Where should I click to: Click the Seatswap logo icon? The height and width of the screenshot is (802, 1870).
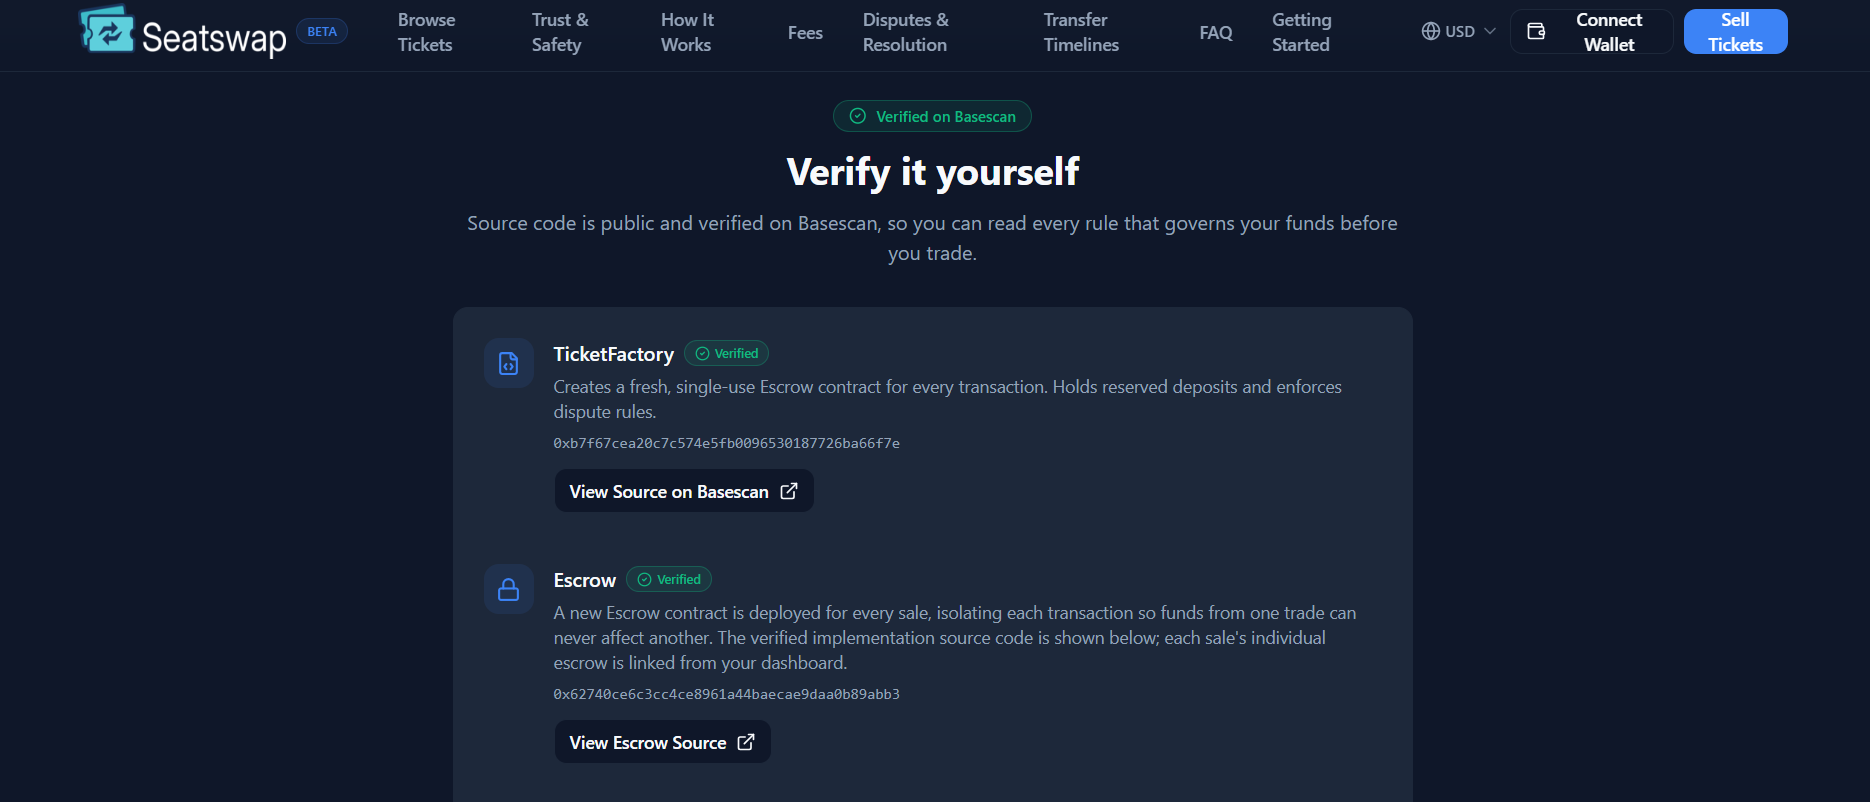[x=107, y=30]
